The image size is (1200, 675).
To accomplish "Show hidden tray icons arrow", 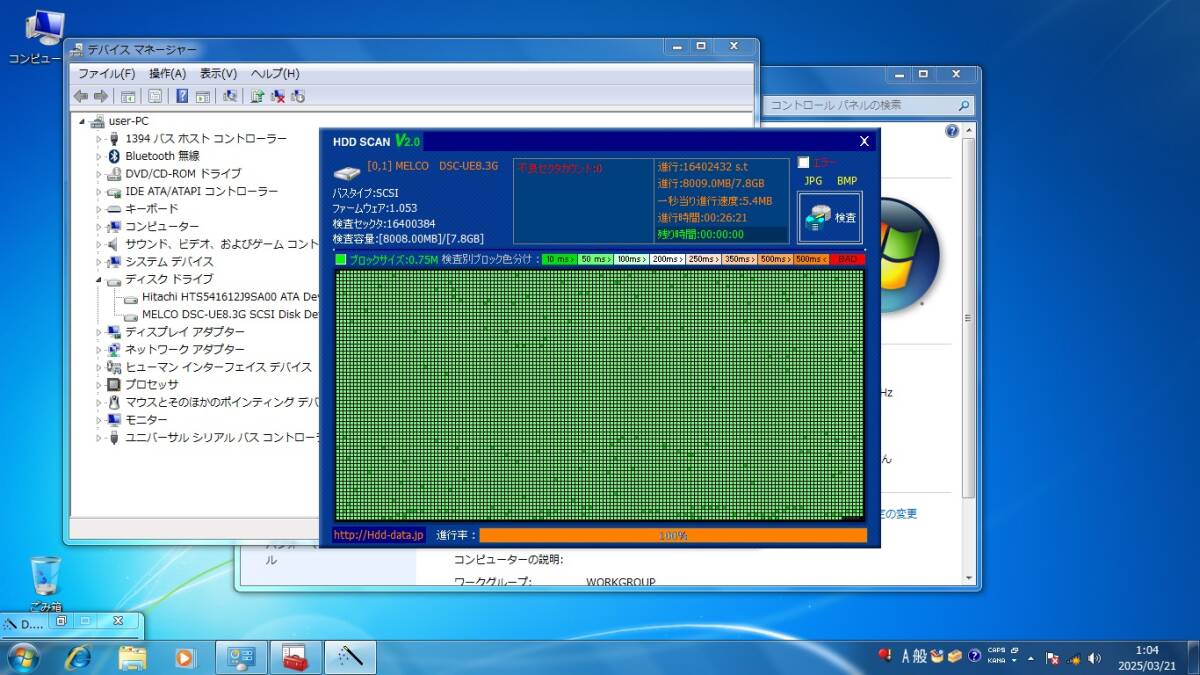I will point(1031,658).
